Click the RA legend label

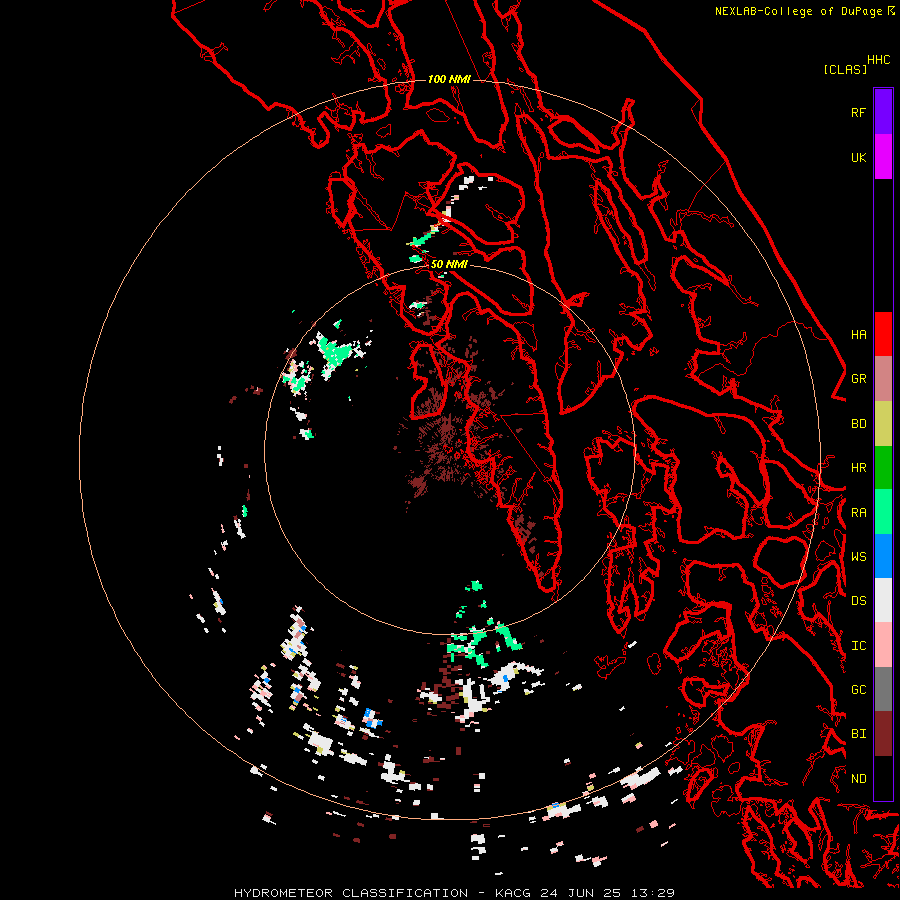point(858,513)
